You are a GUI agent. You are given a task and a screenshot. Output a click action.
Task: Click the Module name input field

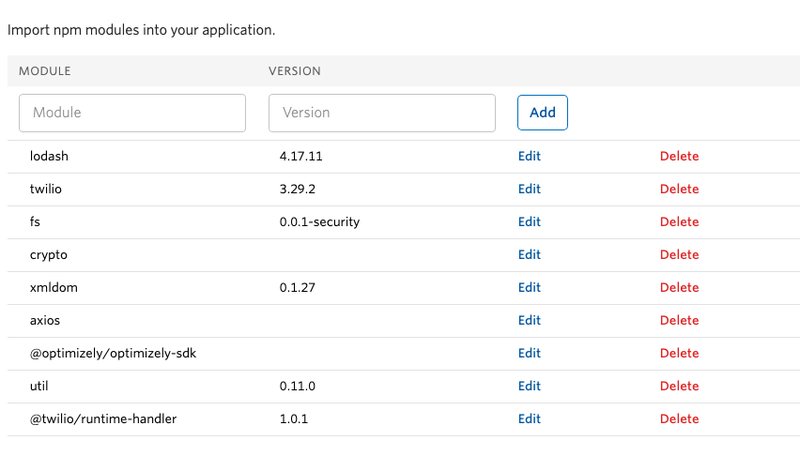pyautogui.click(x=132, y=113)
